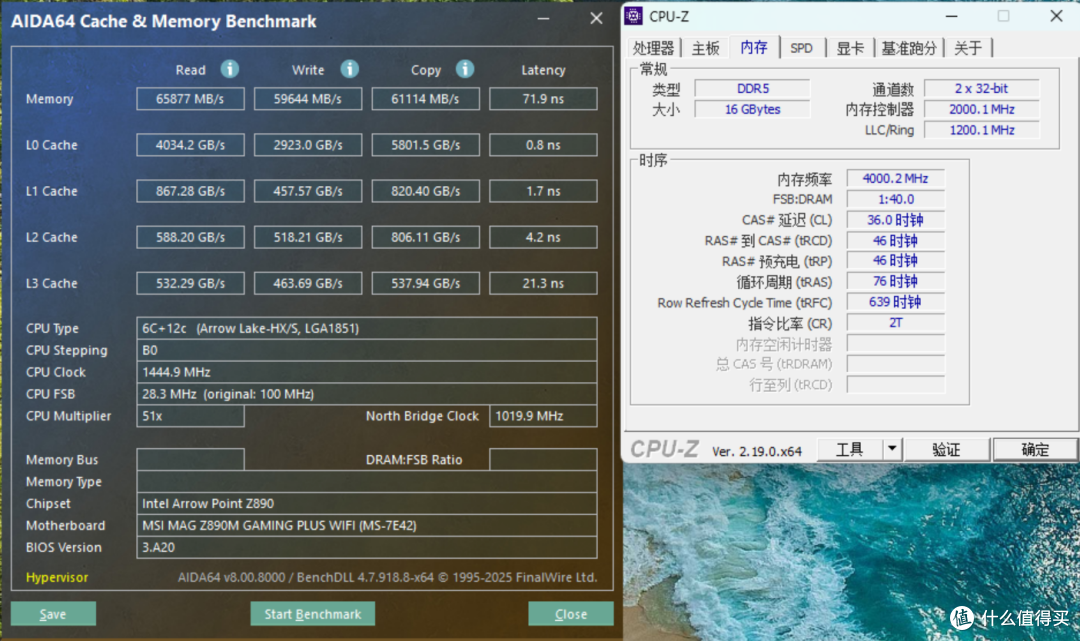Click the Save button in AIDA64
The width and height of the screenshot is (1080, 641).
[x=53, y=614]
